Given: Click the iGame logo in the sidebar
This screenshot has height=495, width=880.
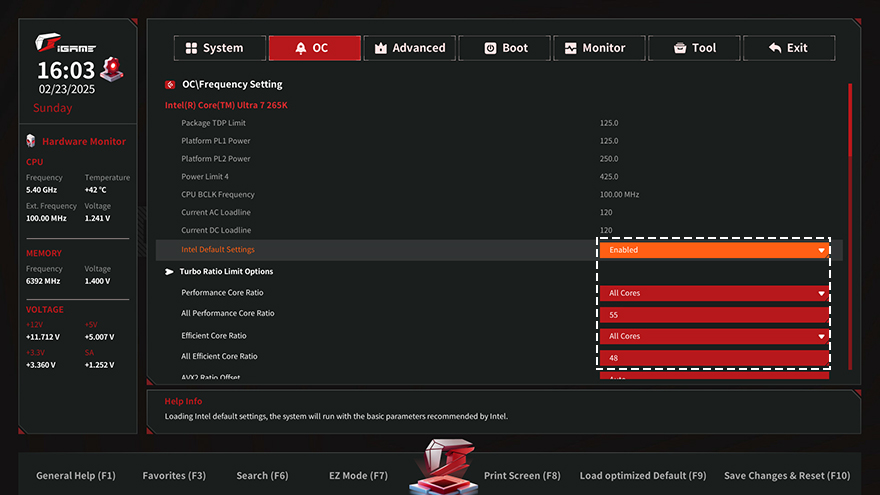Looking at the screenshot, I should [65, 42].
